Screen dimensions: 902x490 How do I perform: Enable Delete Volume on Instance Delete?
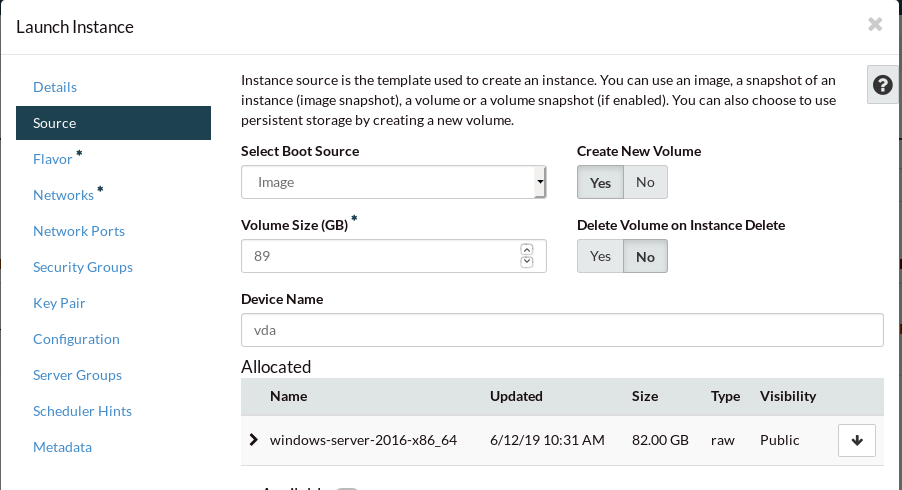coord(600,257)
